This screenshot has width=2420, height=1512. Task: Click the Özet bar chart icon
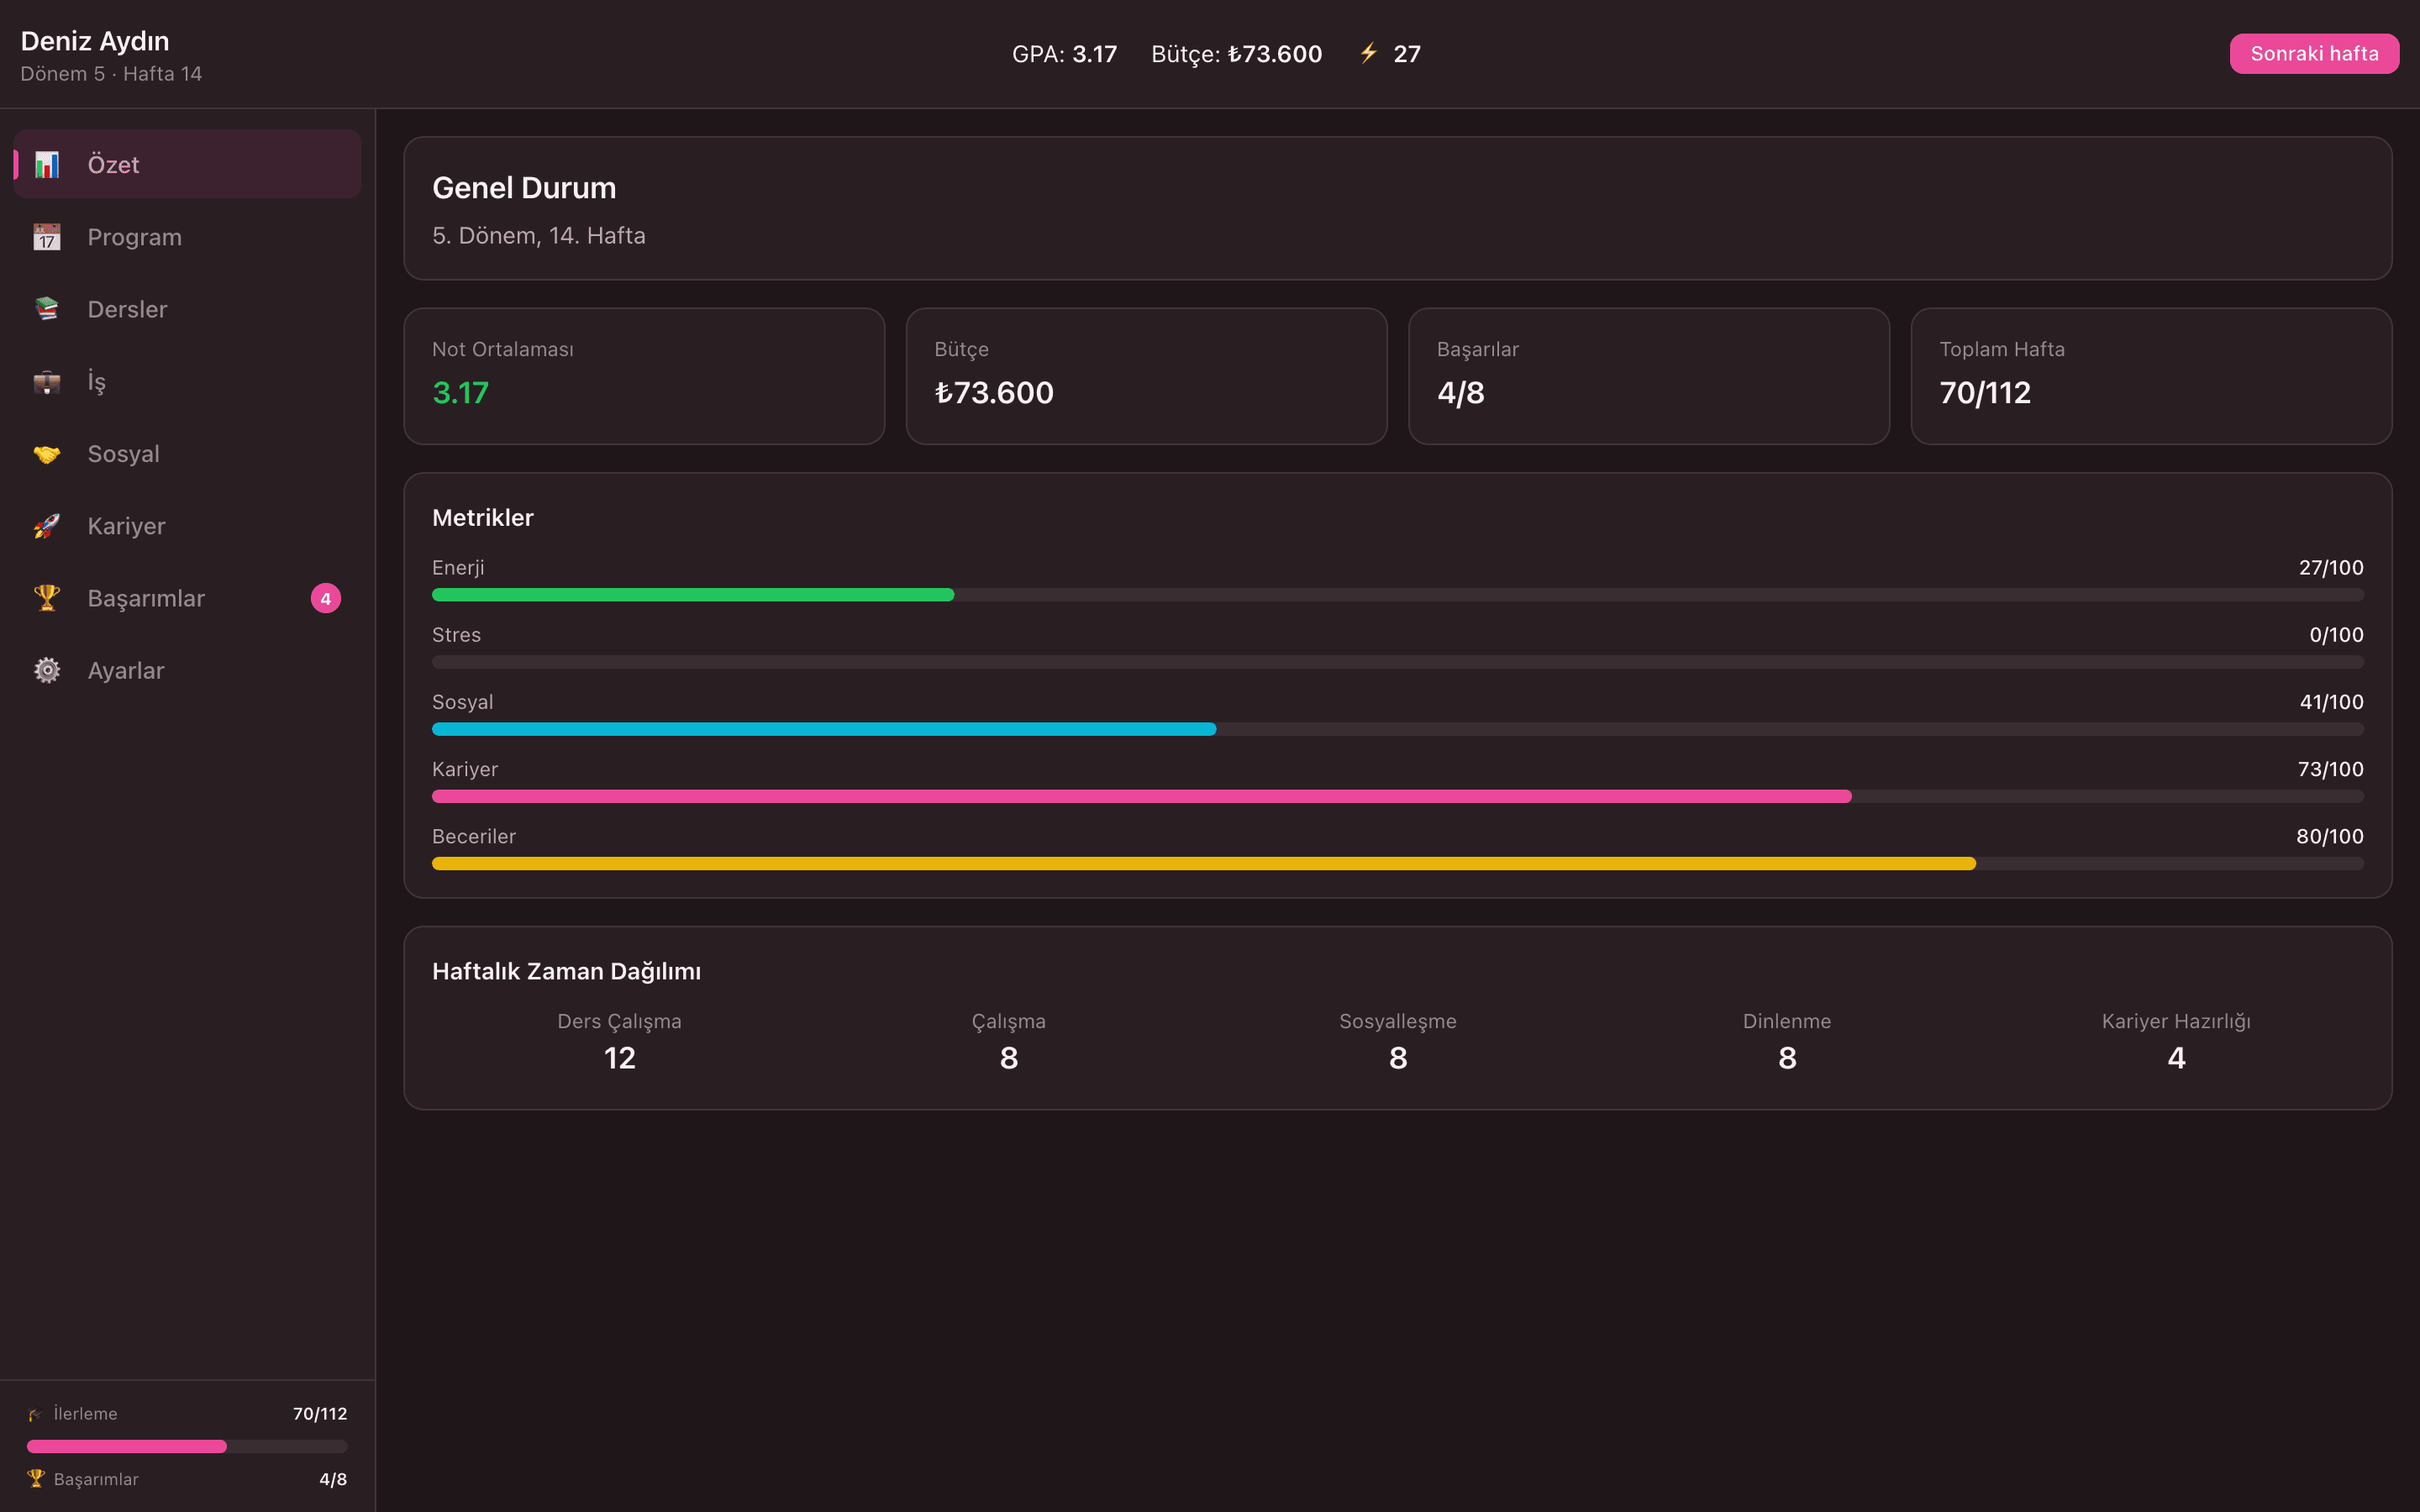point(47,164)
